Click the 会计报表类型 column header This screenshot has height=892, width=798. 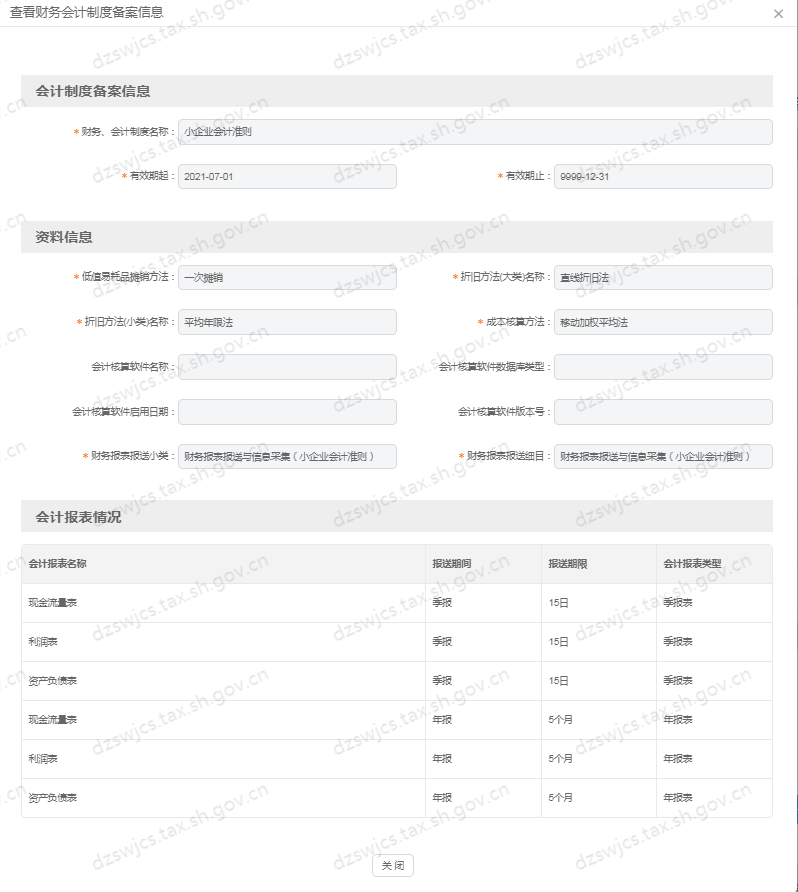(692, 564)
